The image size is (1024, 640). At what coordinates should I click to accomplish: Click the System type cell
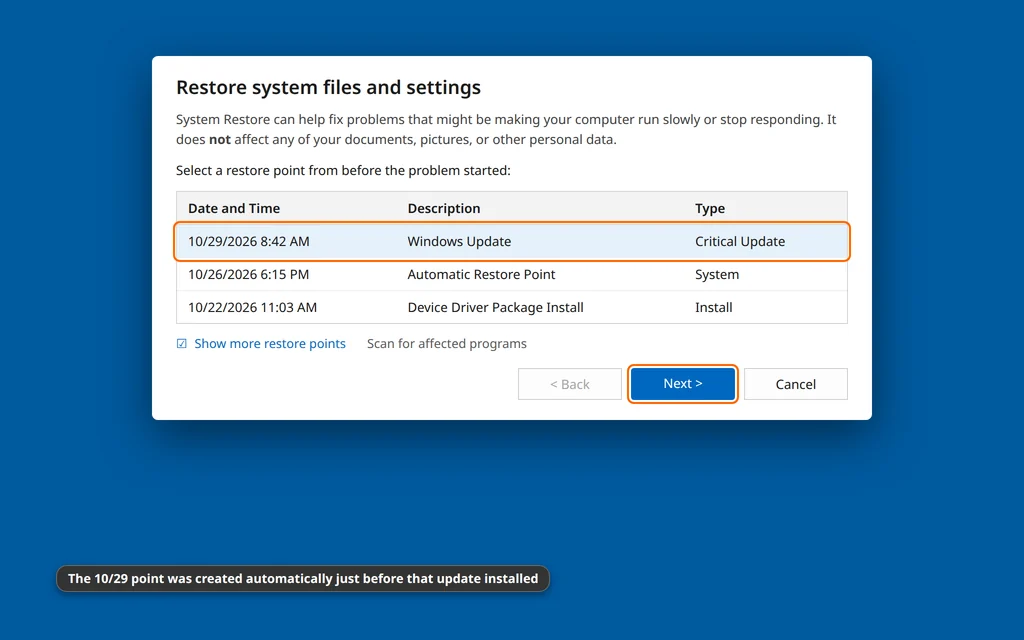(717, 274)
